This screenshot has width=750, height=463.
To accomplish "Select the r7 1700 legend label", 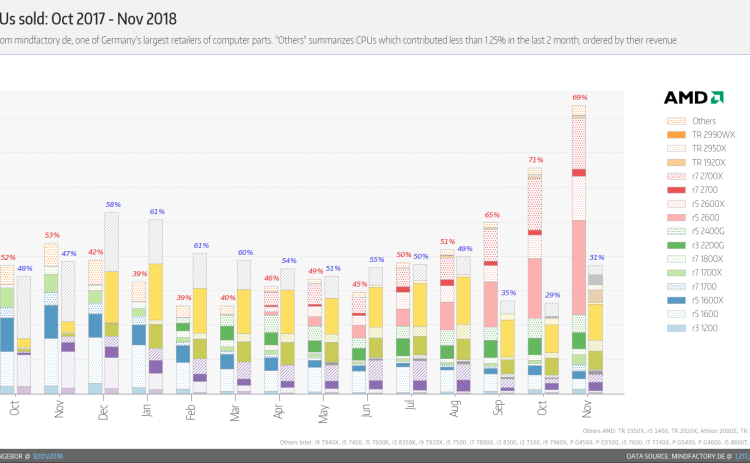I will click(704, 287).
